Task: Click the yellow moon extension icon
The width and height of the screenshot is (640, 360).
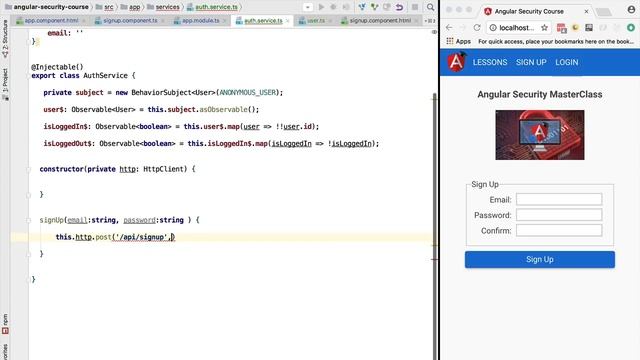Action: pos(575,28)
